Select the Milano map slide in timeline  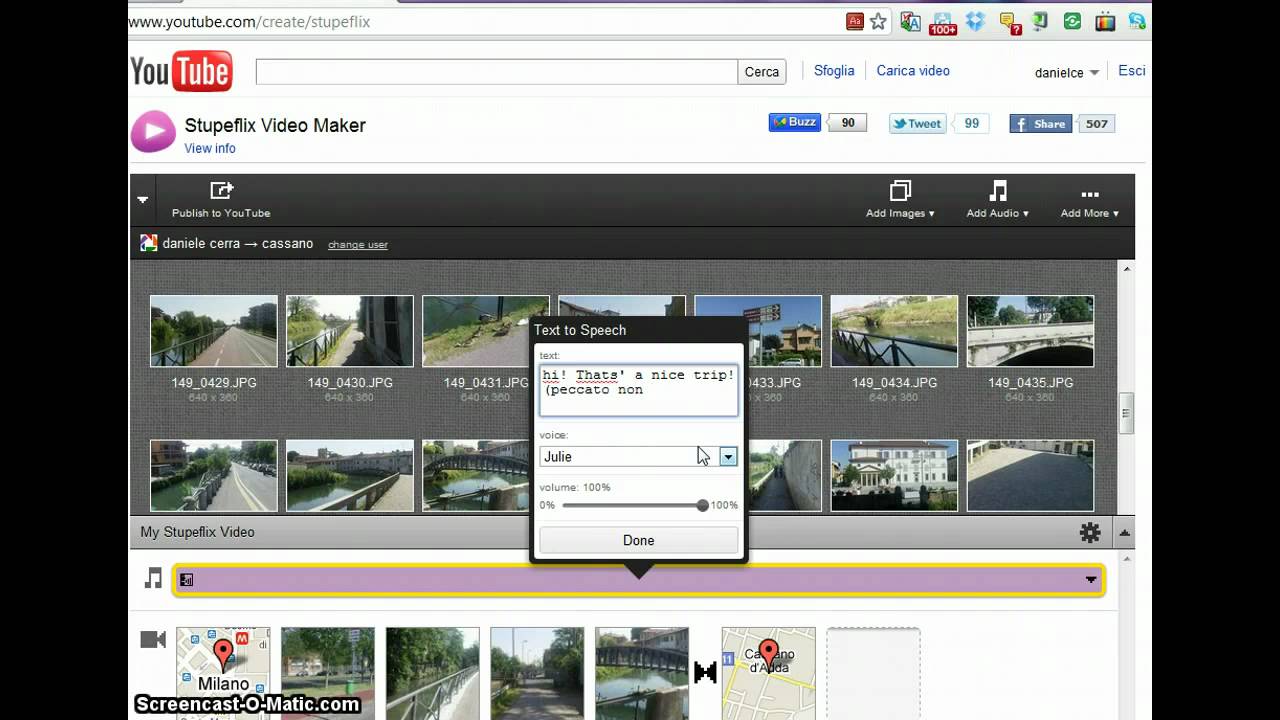(x=223, y=673)
